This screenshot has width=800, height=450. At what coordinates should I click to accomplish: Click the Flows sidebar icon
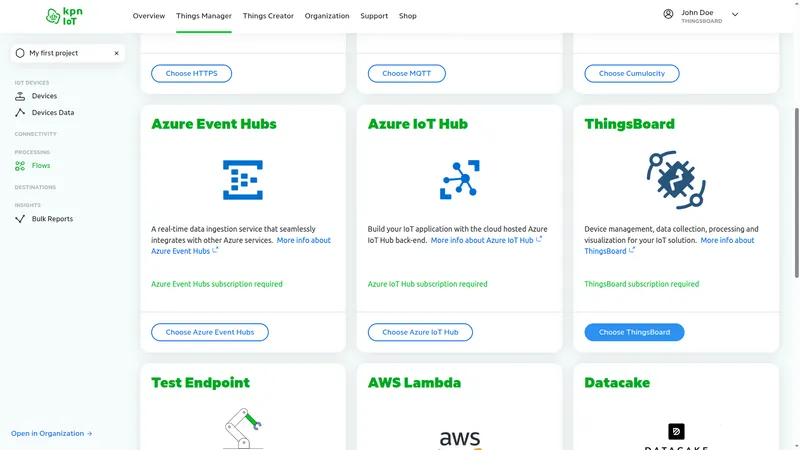click(20, 166)
